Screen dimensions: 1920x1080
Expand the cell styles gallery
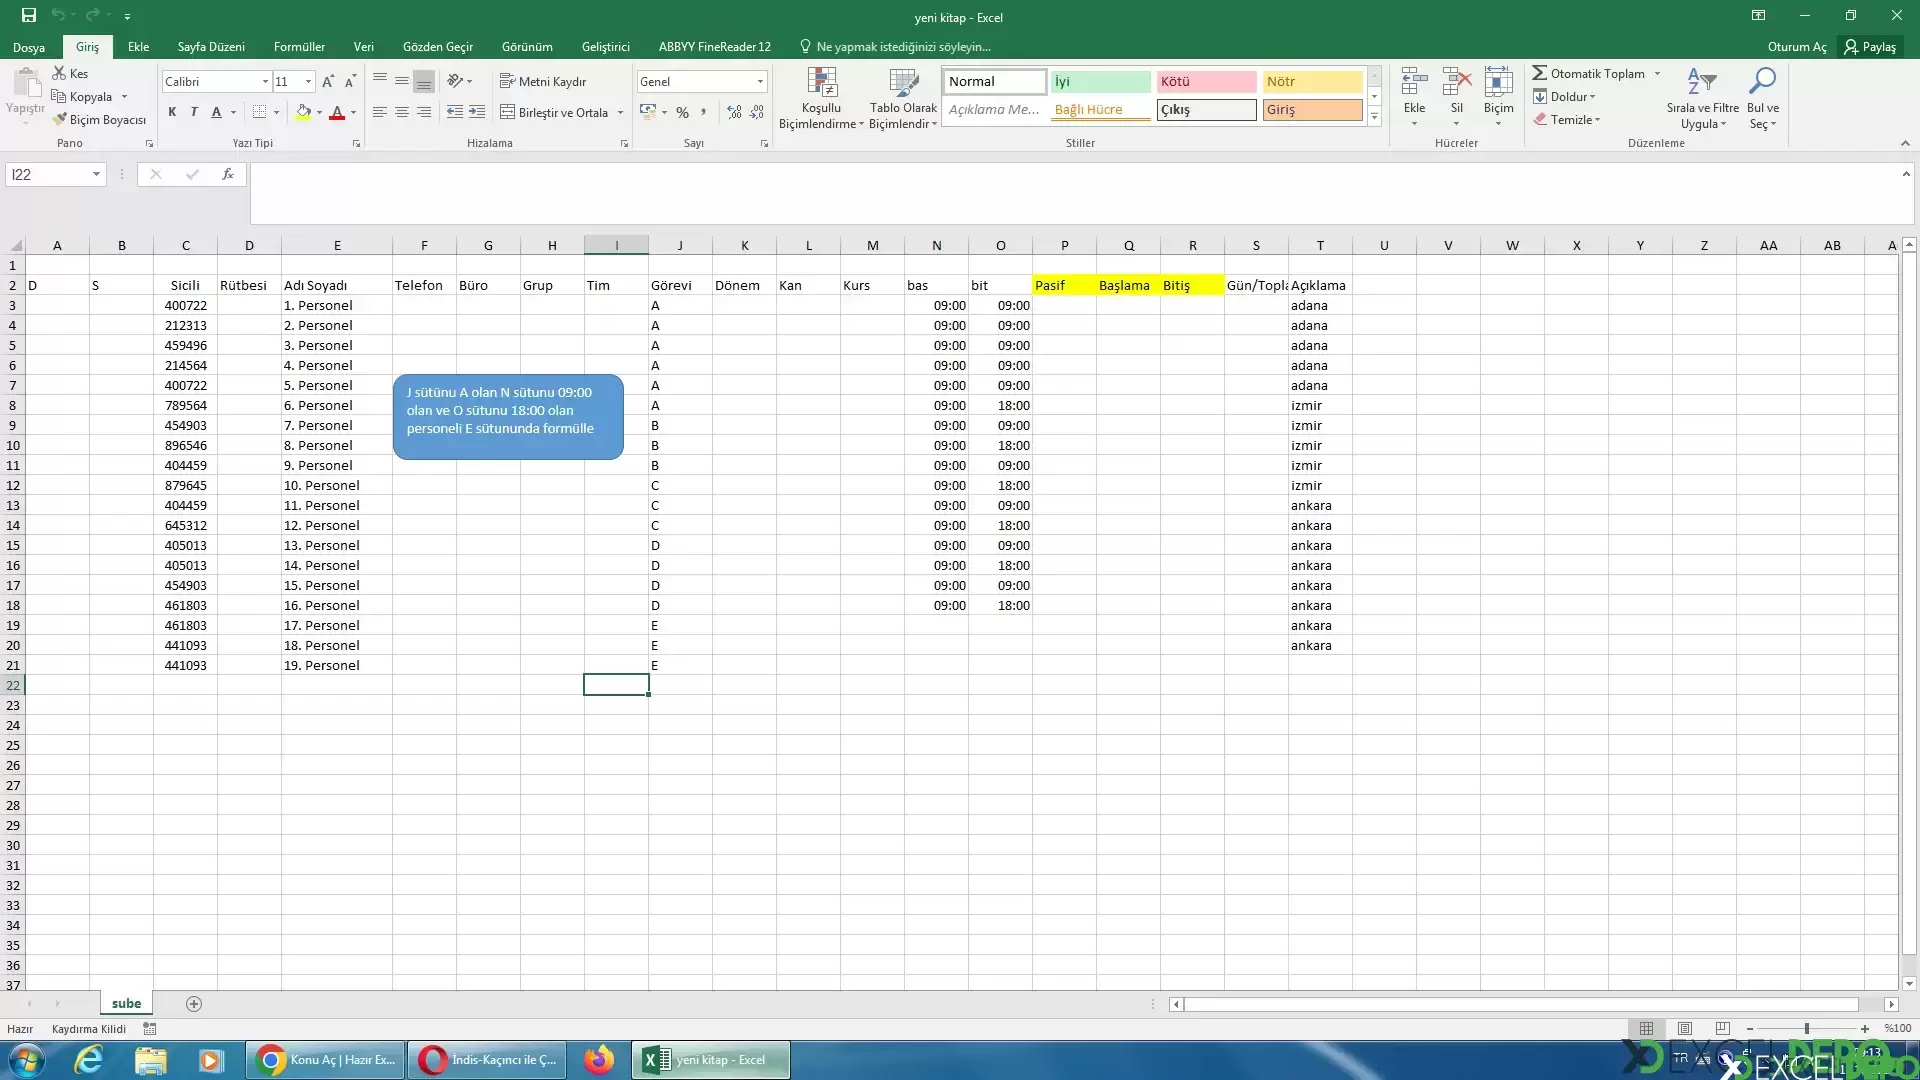coord(1375,117)
